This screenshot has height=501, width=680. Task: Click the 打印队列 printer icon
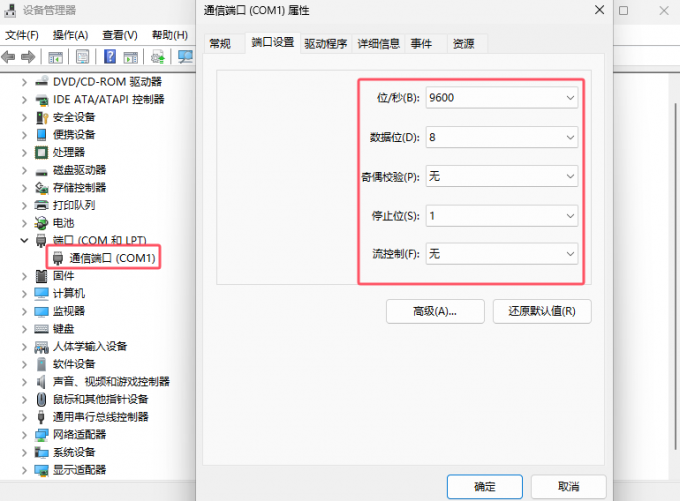coord(41,205)
